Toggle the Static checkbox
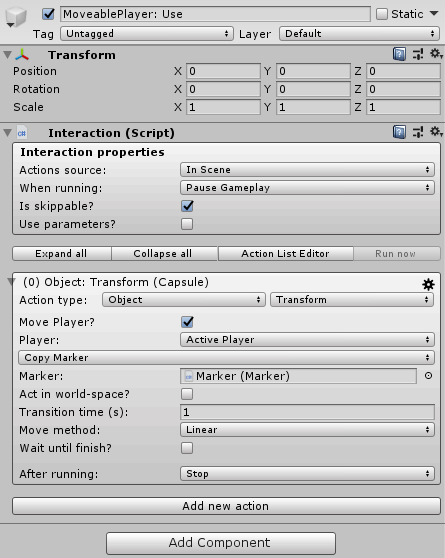 tap(382, 14)
